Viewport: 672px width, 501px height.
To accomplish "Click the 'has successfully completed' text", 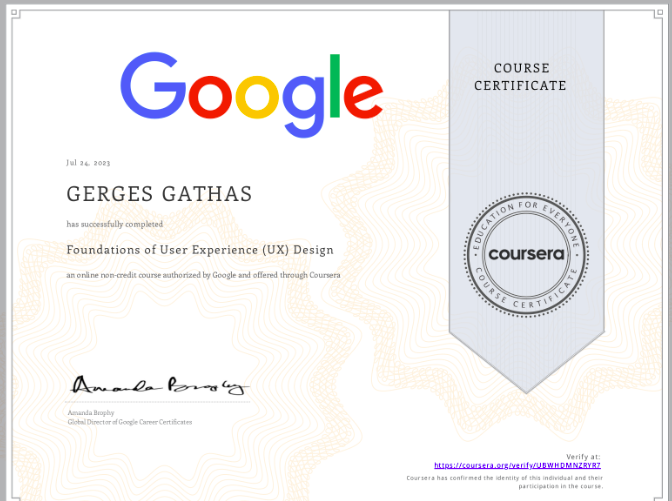I will tap(114, 224).
